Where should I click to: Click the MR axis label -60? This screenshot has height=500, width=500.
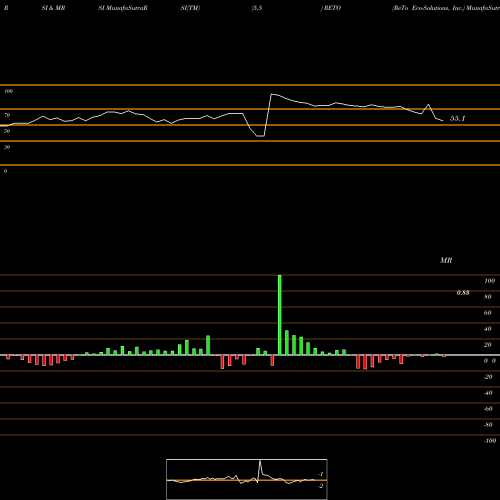(488, 409)
